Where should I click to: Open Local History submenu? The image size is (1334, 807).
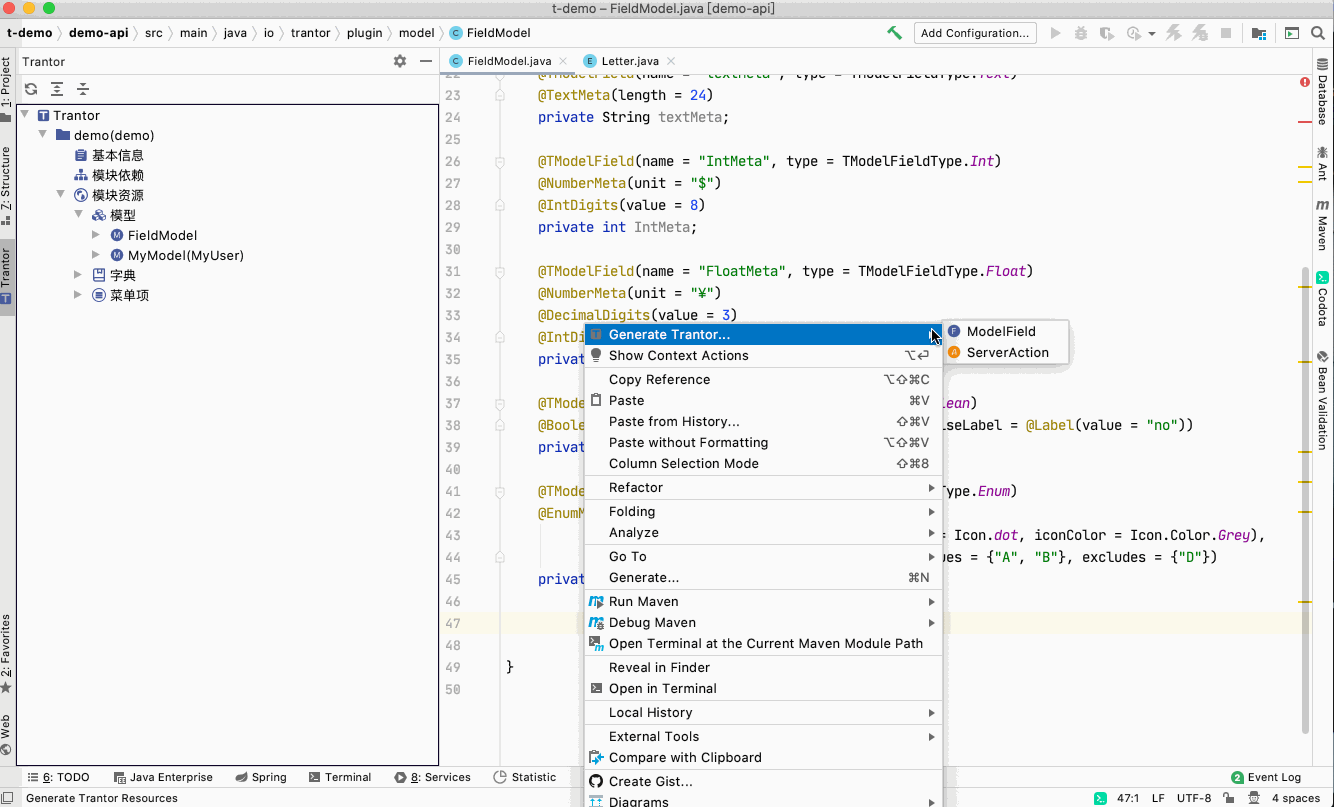tap(763, 712)
